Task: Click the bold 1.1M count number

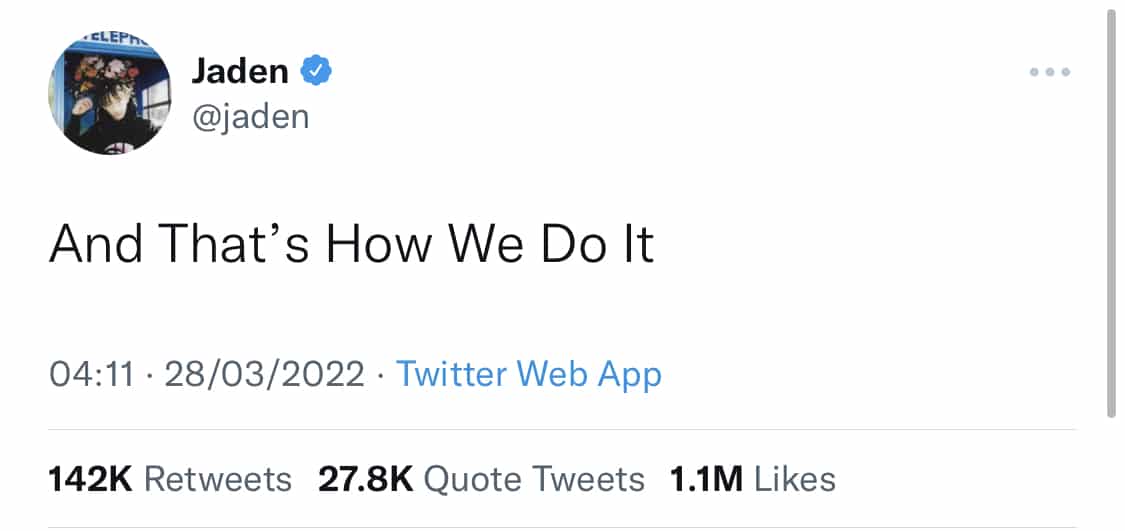Action: [x=706, y=479]
